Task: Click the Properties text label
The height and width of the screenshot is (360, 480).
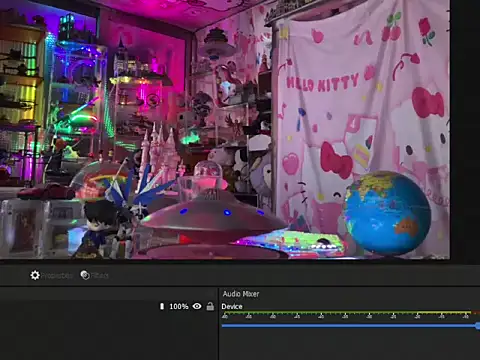Action: pos(57,276)
